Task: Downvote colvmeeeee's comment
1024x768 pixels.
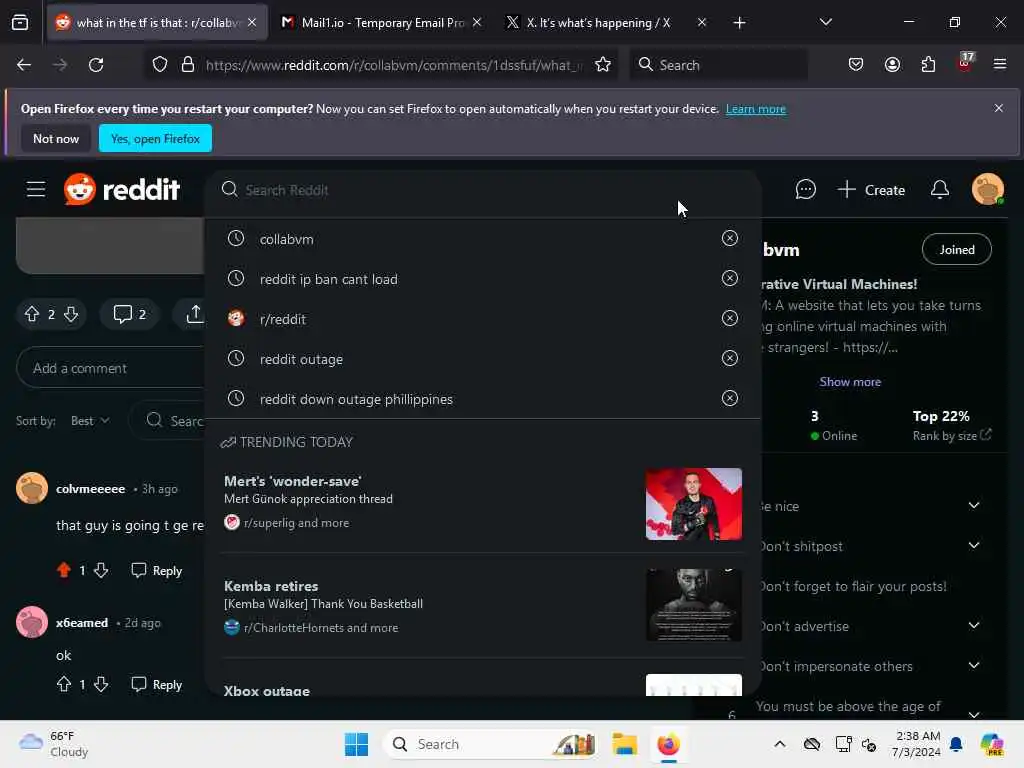Action: click(x=101, y=570)
